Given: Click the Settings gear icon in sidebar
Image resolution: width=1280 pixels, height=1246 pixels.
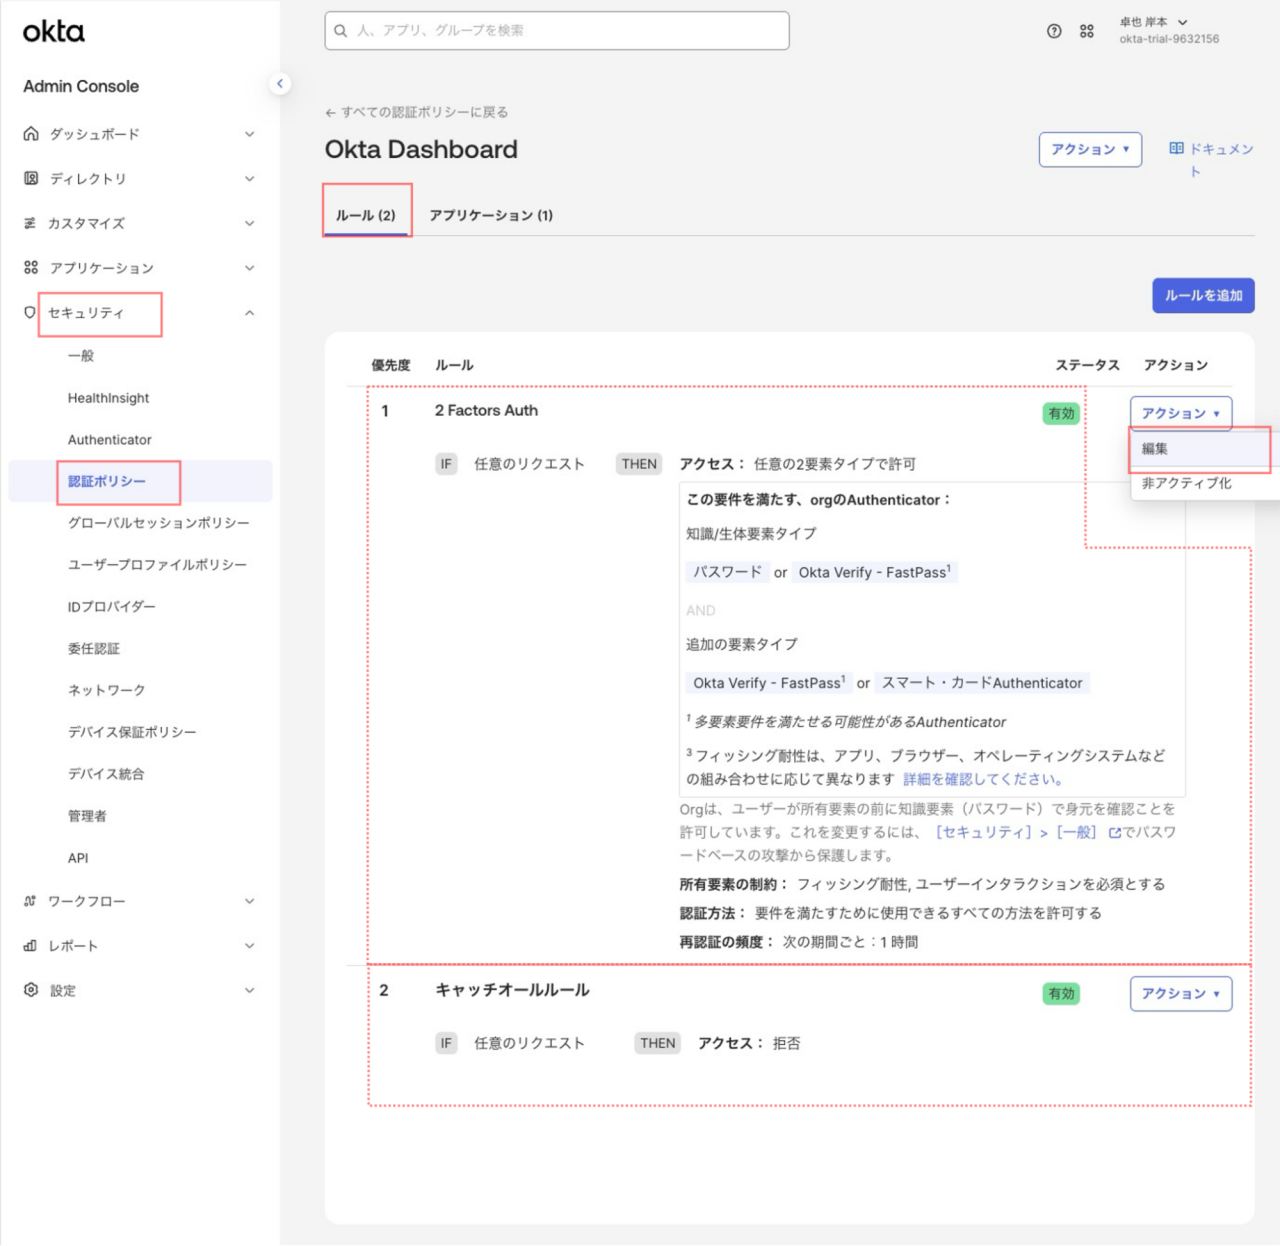Looking at the screenshot, I should [31, 990].
